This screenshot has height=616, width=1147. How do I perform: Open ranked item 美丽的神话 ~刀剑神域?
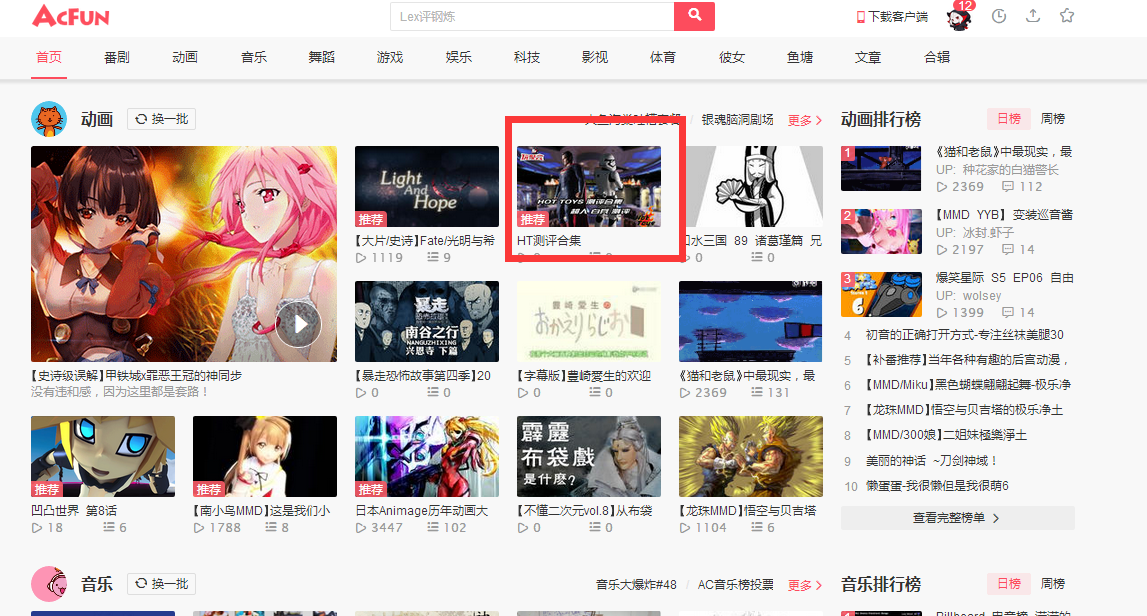click(931, 461)
